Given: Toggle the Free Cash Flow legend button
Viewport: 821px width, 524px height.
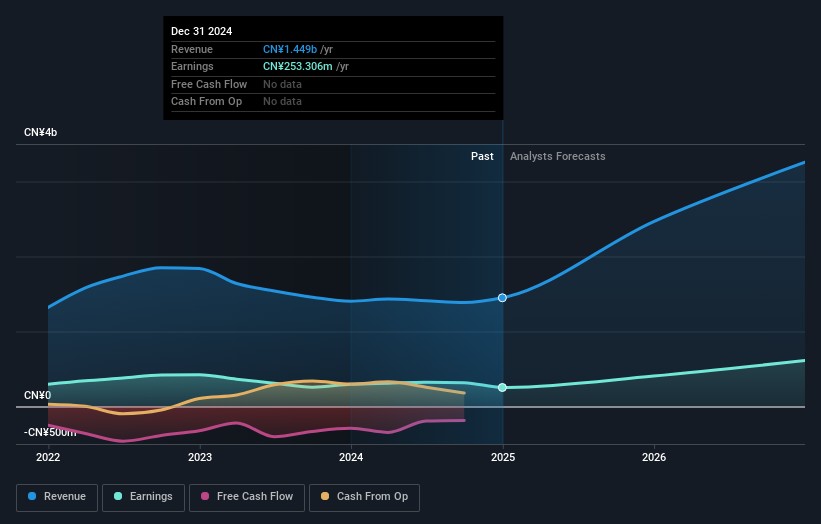Looking at the screenshot, I should pos(247,497).
